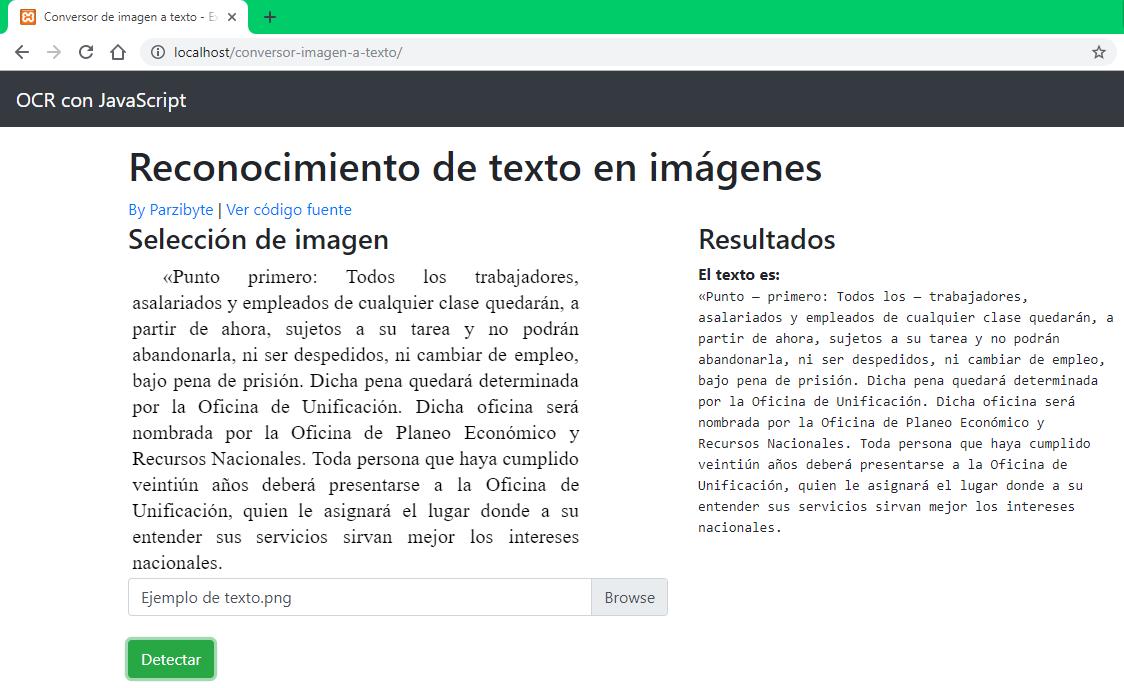Screen dimensions: 1124x688
Task: Open the Ver código fuente link
Action: tap(289, 210)
